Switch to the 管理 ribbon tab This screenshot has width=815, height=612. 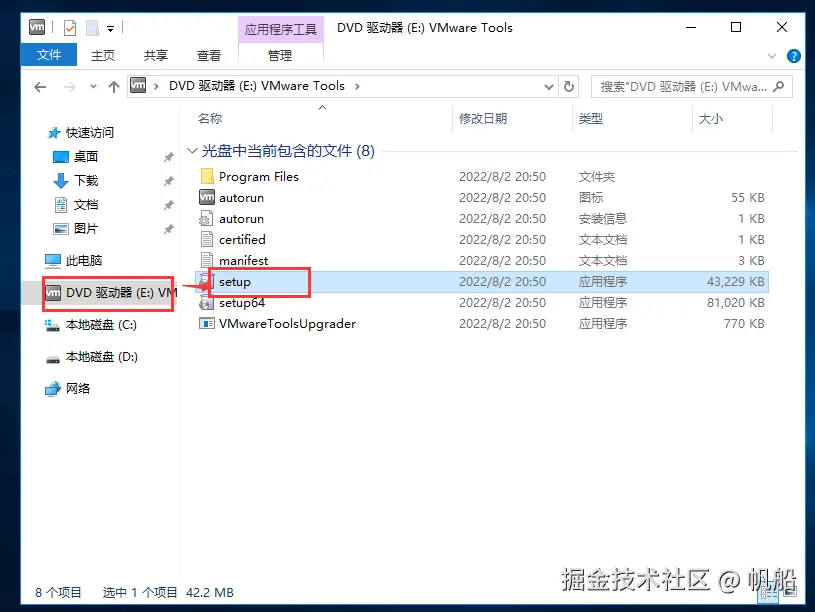280,55
